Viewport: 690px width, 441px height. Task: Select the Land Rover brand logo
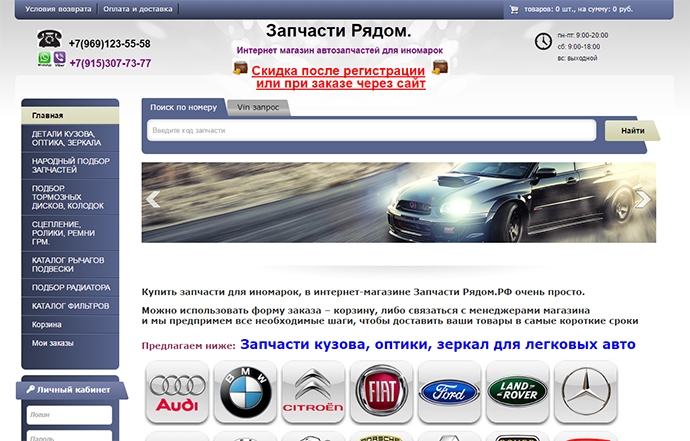coord(518,392)
